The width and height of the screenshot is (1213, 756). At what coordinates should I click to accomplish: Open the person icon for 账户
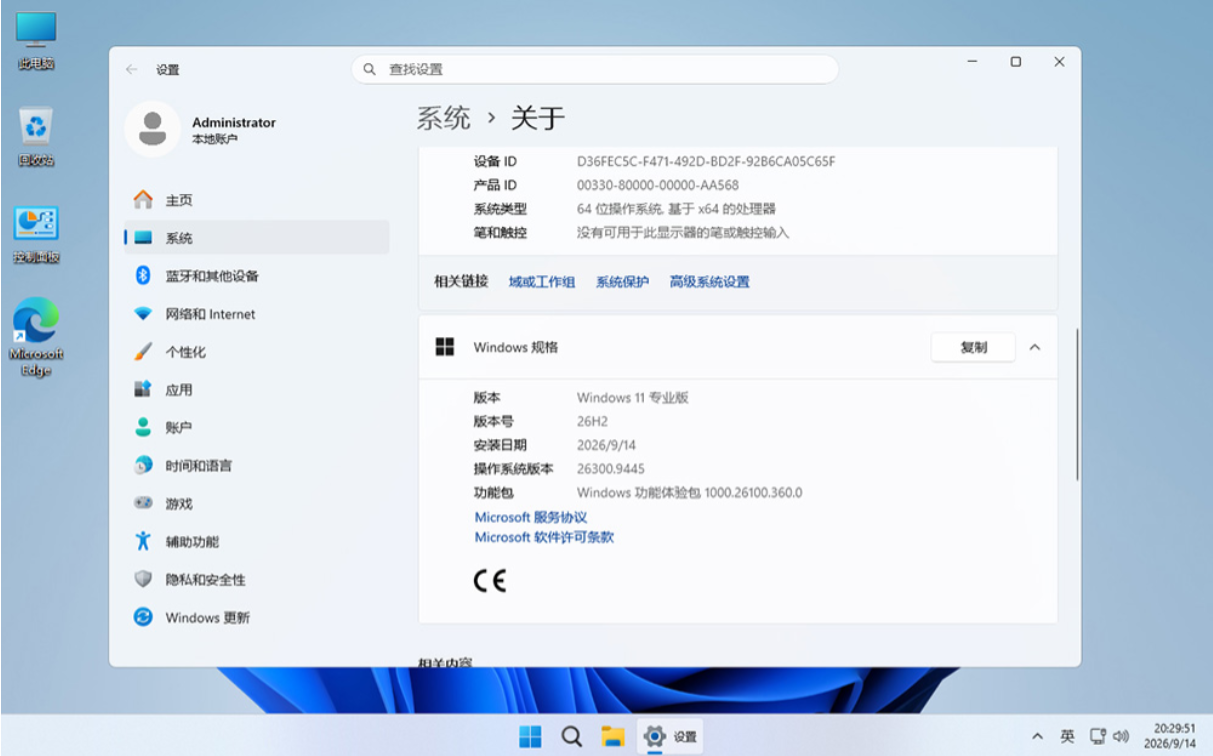point(143,427)
